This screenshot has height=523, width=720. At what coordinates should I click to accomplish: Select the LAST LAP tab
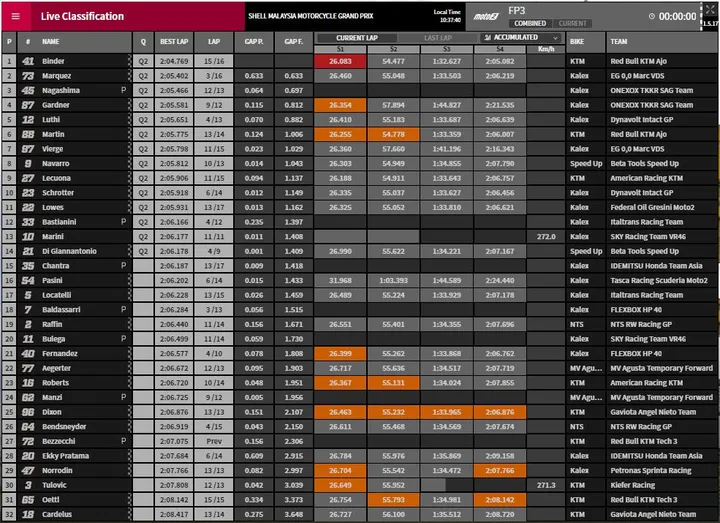438,38
